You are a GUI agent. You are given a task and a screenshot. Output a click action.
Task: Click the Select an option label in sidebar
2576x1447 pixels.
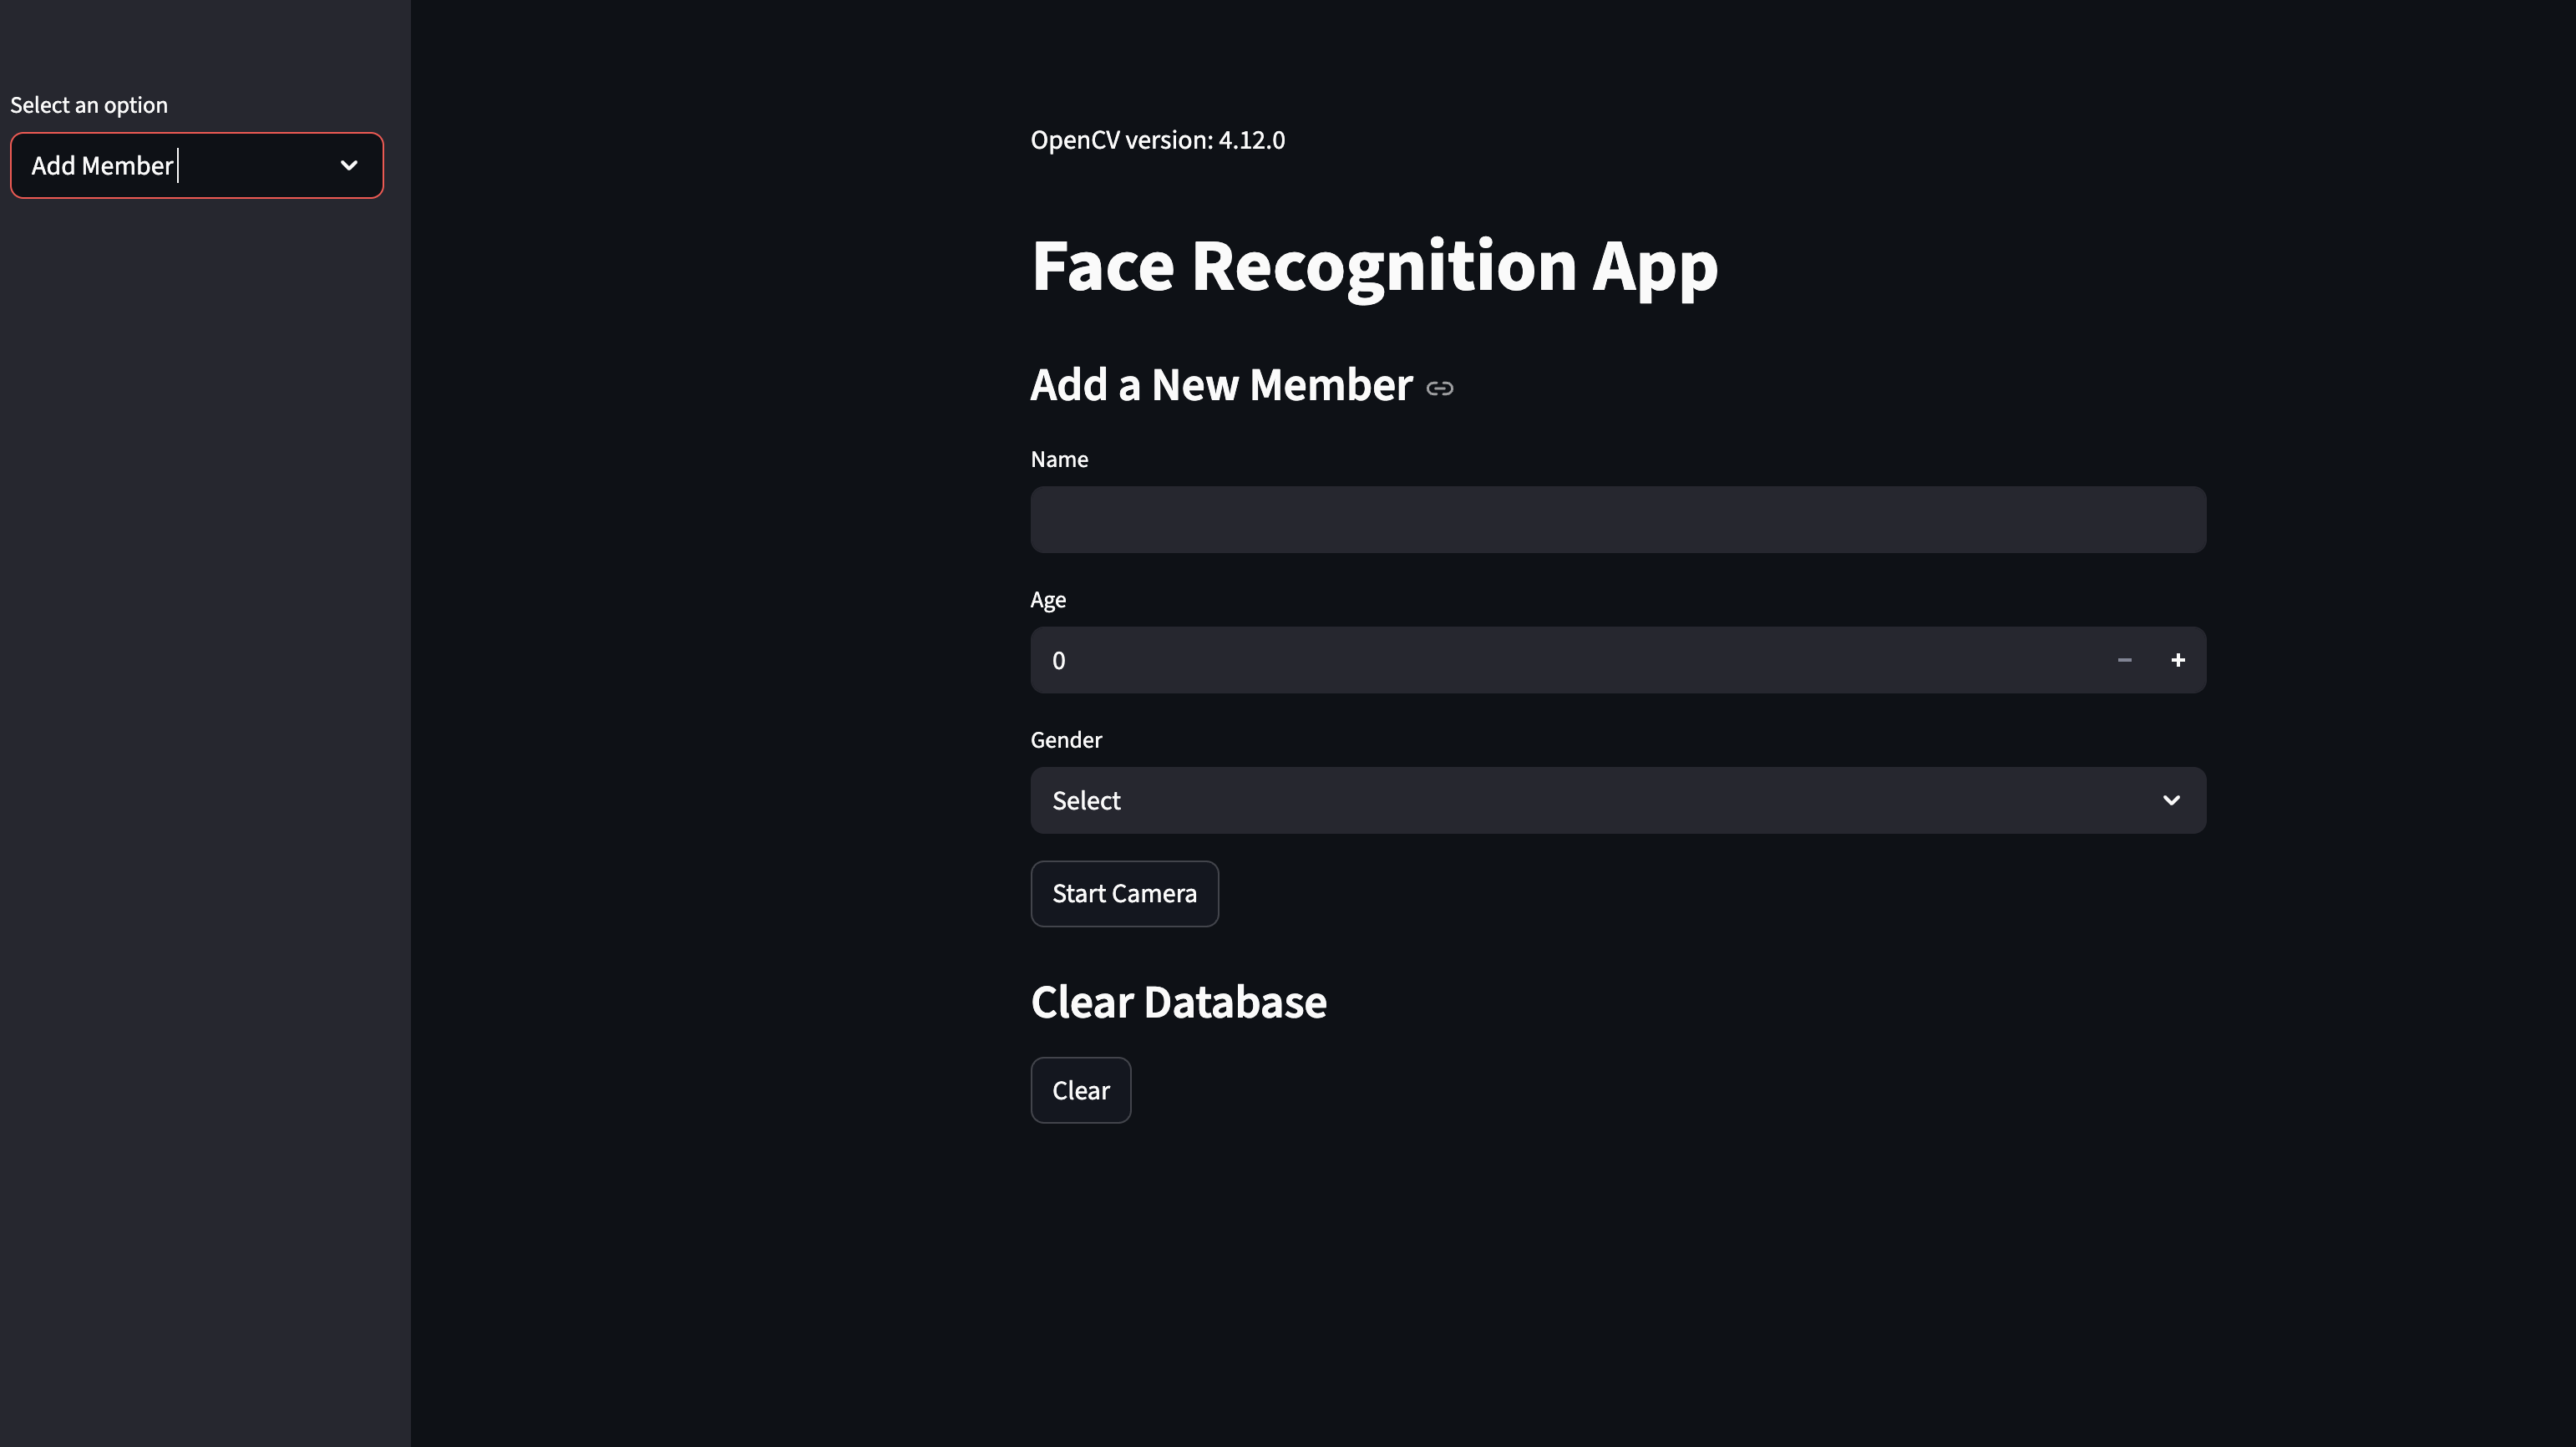pyautogui.click(x=88, y=104)
